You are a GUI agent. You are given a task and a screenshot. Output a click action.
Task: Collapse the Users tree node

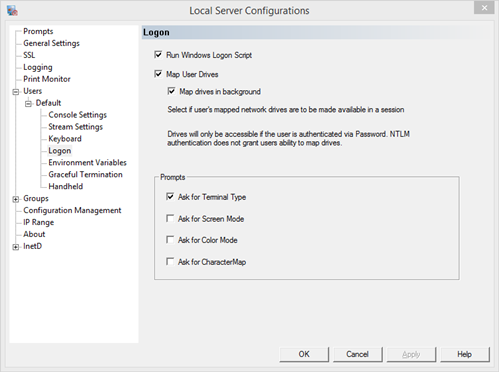pyautogui.click(x=16, y=92)
